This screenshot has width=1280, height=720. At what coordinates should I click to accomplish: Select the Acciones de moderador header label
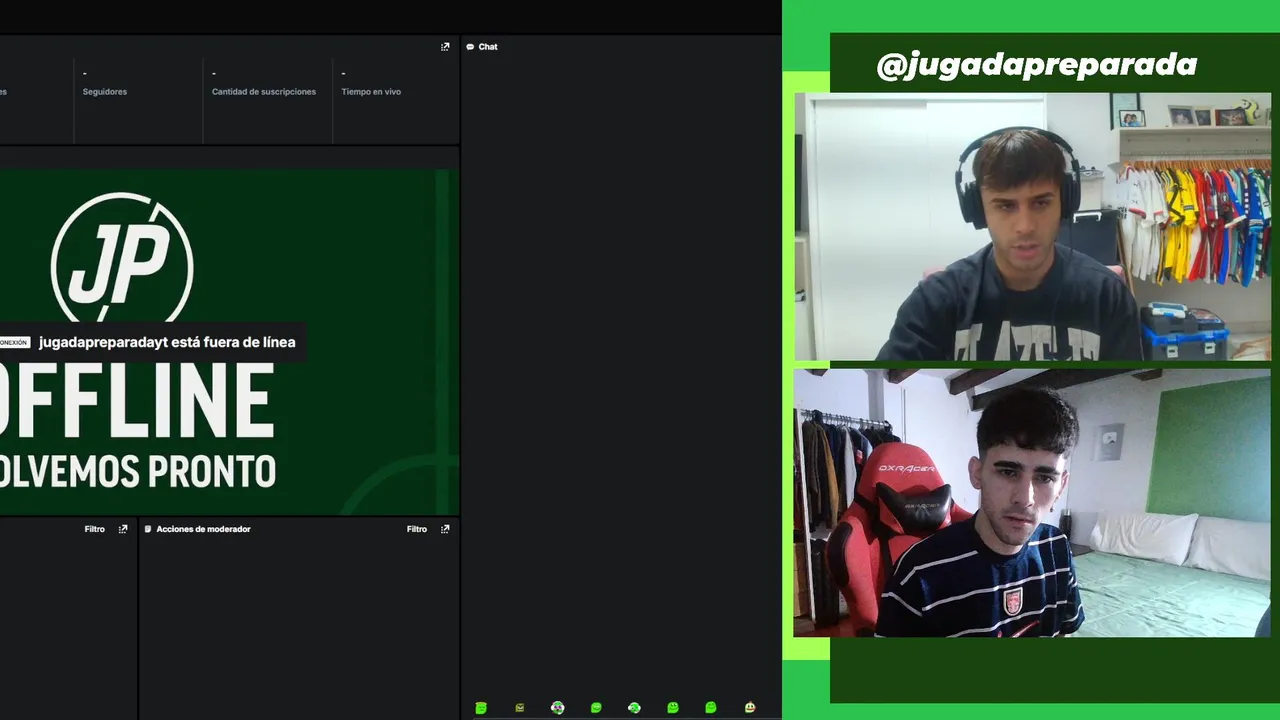point(203,529)
